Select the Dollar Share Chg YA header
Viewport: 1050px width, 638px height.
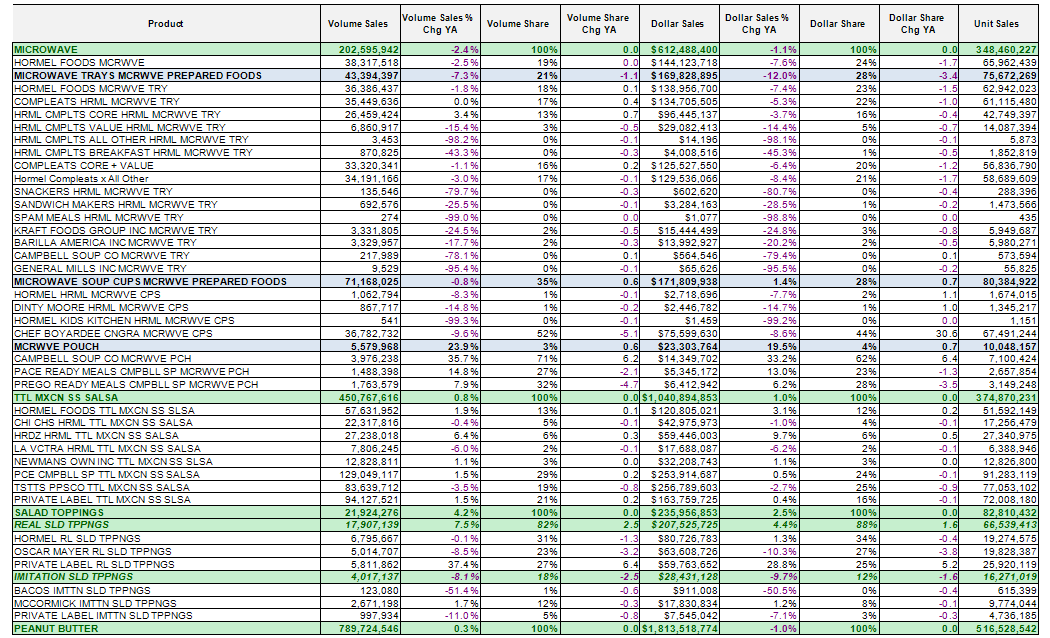click(x=917, y=24)
